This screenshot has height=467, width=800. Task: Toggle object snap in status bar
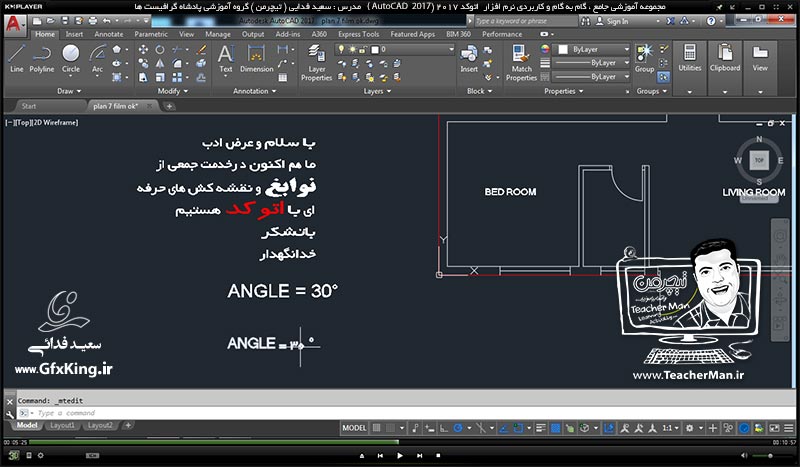point(518,428)
